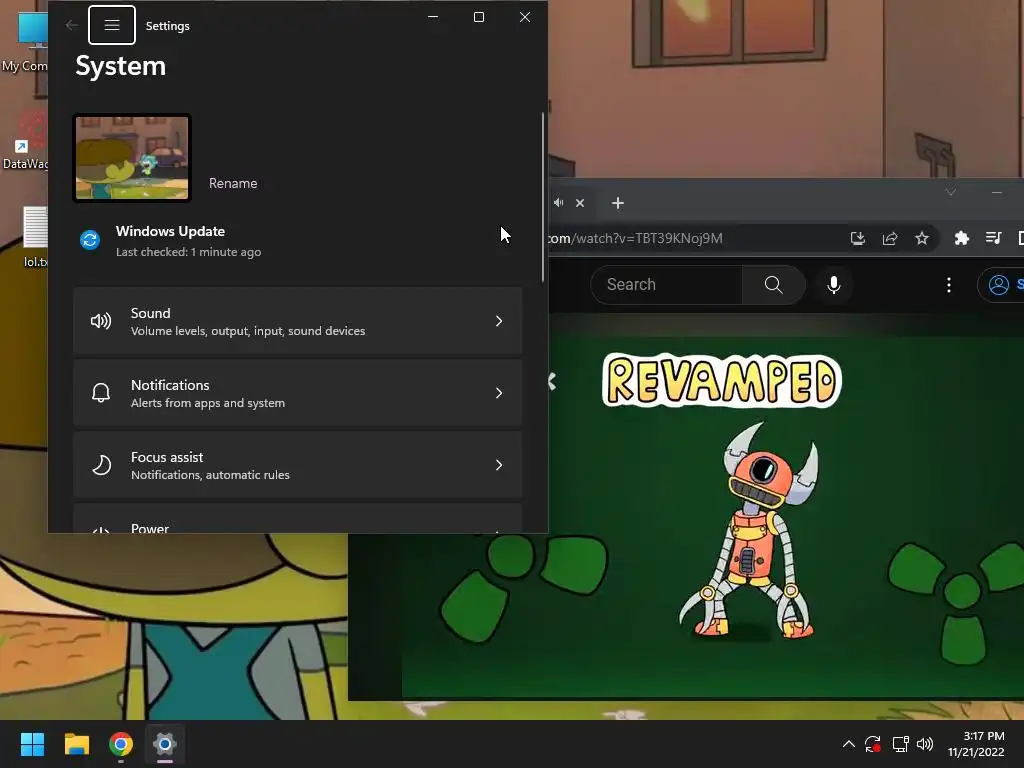Open the Power settings row
The height and width of the screenshot is (768, 1024).
pos(298,519)
